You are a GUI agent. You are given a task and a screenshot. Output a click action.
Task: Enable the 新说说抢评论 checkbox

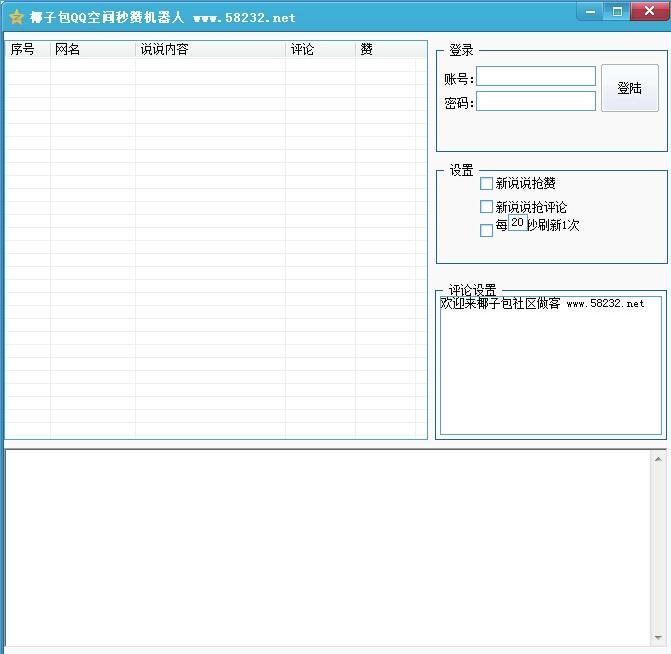[487, 207]
